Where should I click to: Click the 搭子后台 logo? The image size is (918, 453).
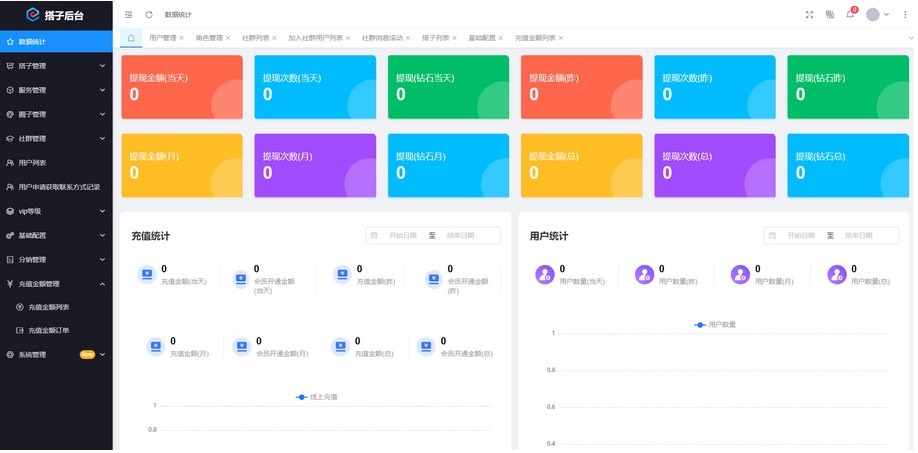click(x=56, y=14)
